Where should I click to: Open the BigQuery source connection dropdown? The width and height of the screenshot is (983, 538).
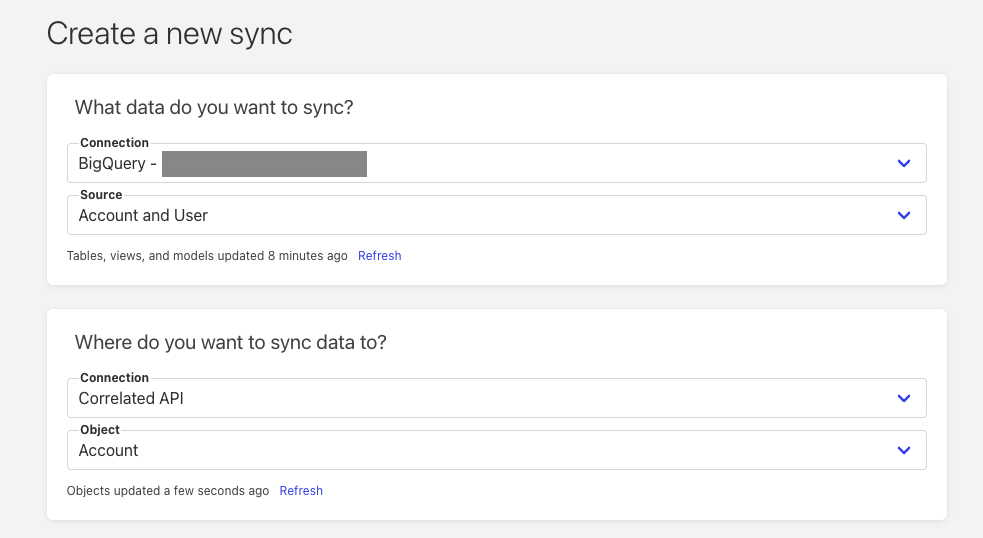pos(480,164)
